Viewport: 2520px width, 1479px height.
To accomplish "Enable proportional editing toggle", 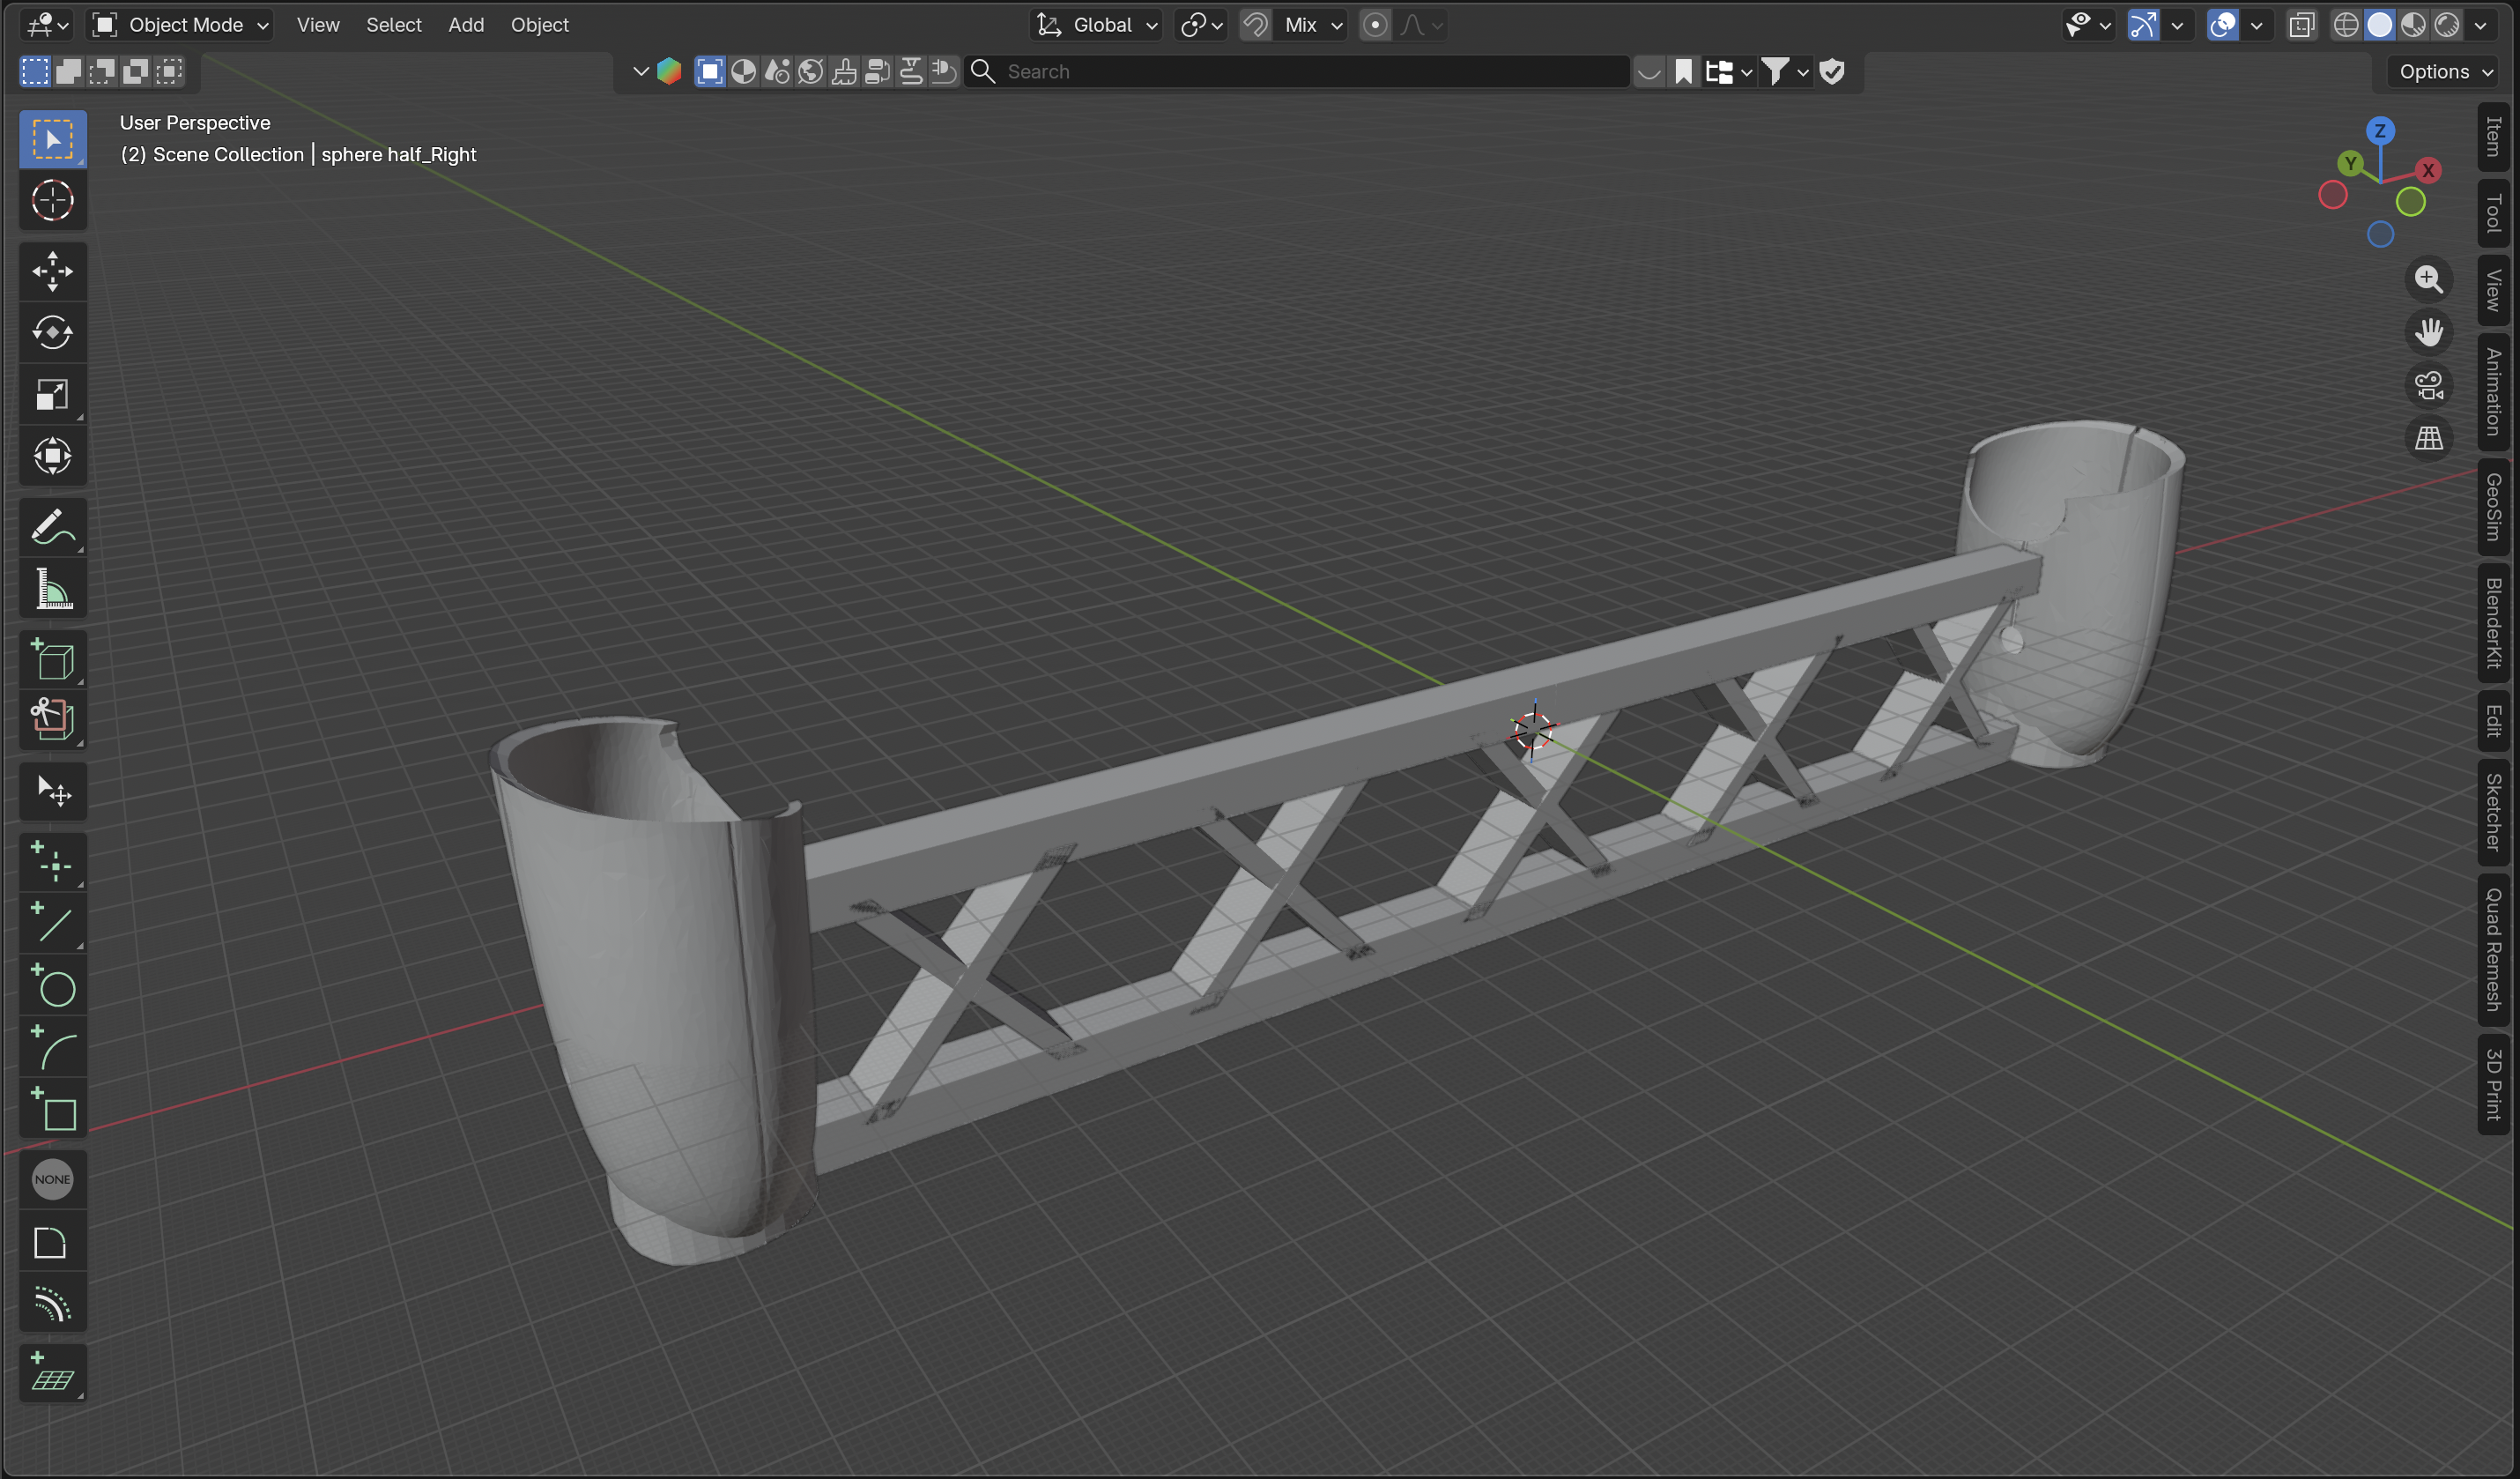I will [1375, 25].
